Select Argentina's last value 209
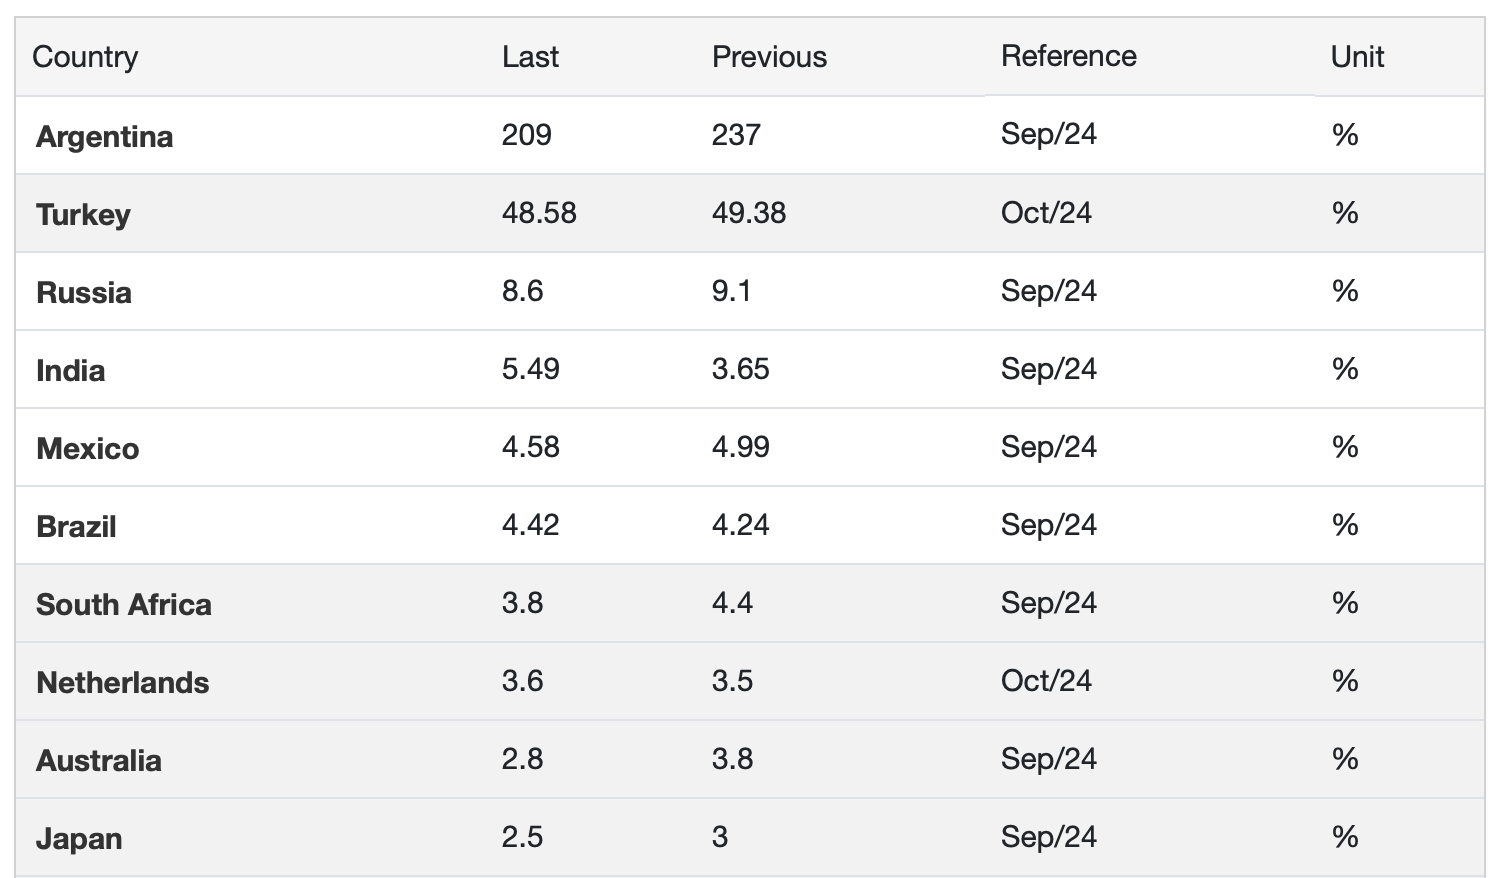The image size is (1492, 878). 526,134
